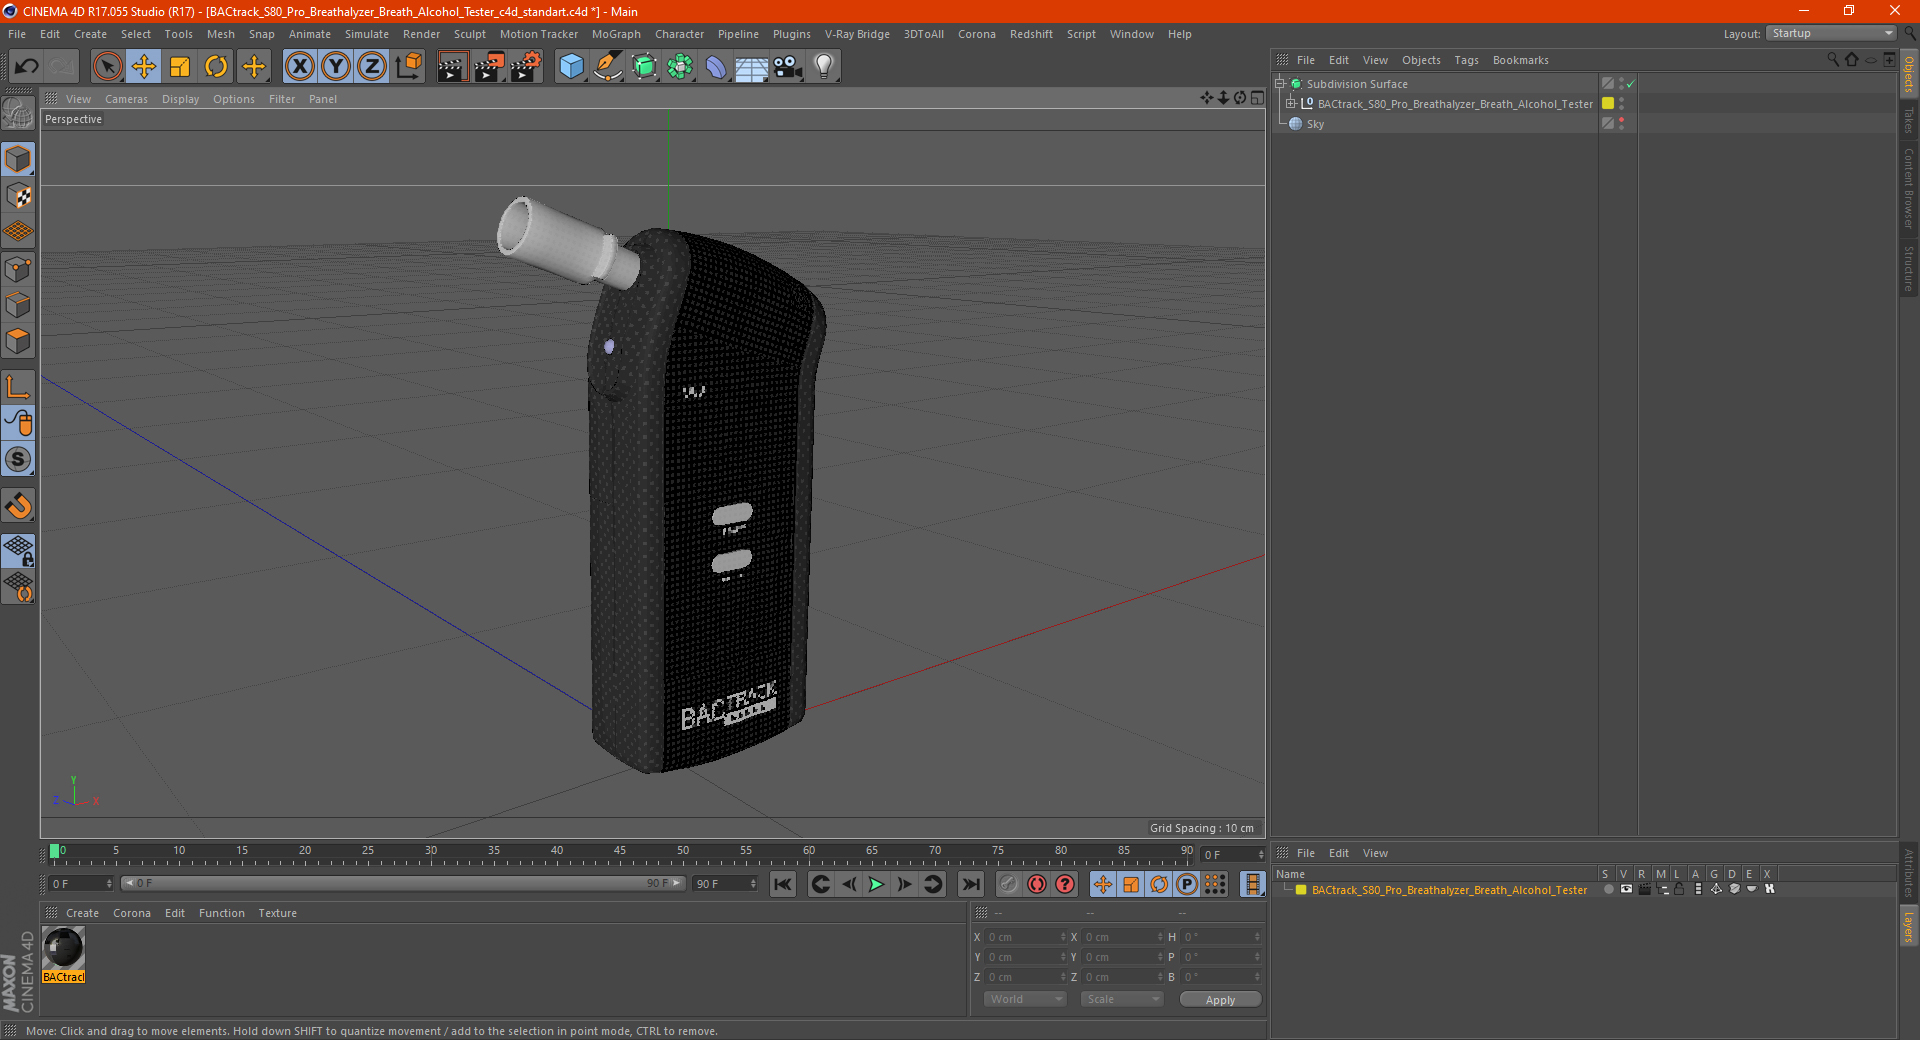
Task: Click timeline marker at frame 45
Action: (620, 853)
